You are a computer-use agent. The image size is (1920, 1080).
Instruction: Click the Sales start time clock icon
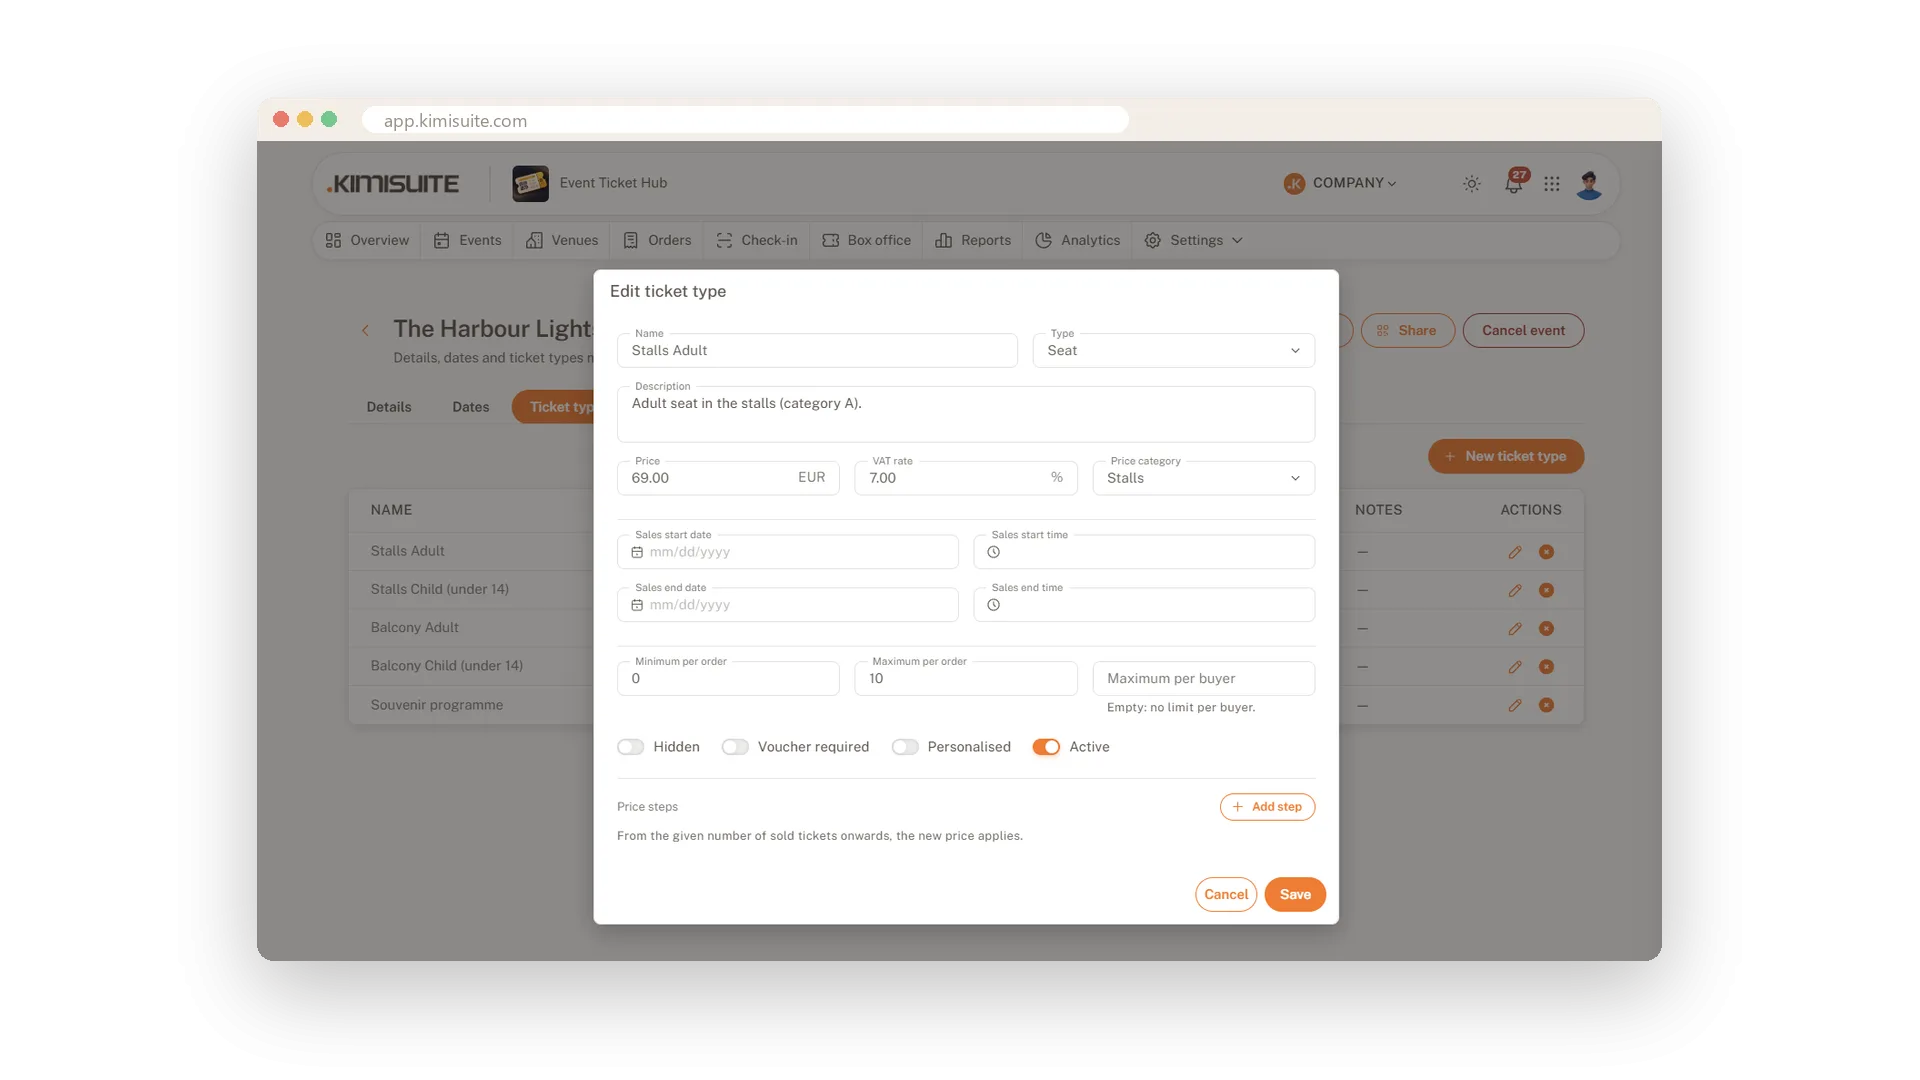pyautogui.click(x=994, y=552)
